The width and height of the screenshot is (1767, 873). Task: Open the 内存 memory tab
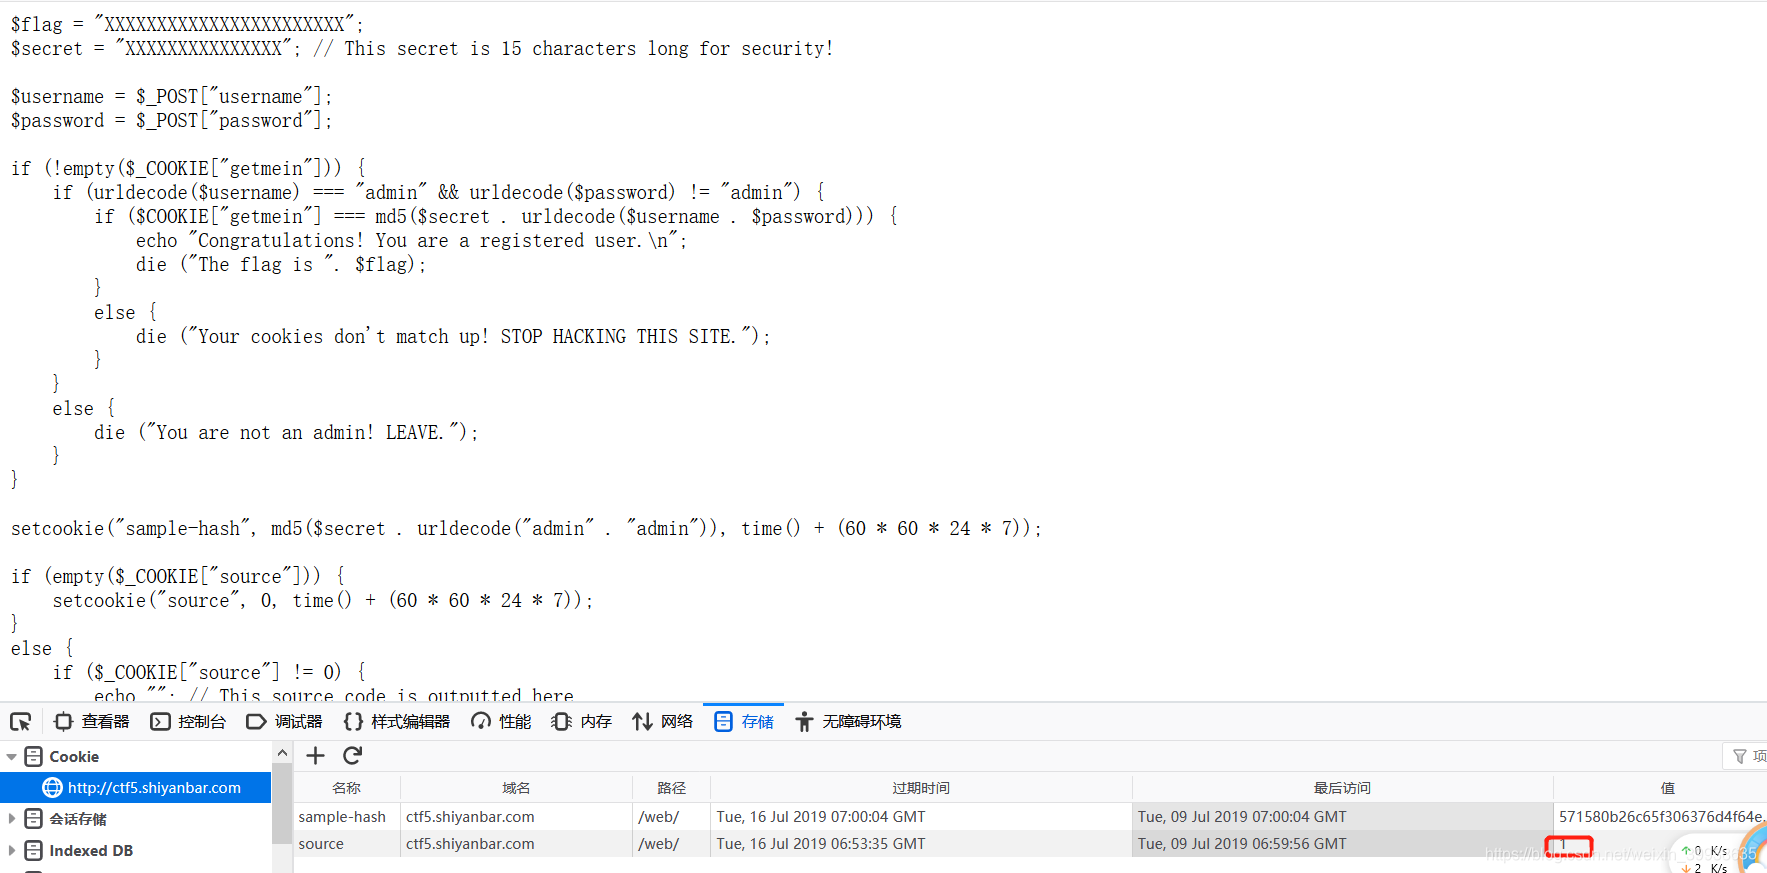(x=582, y=721)
